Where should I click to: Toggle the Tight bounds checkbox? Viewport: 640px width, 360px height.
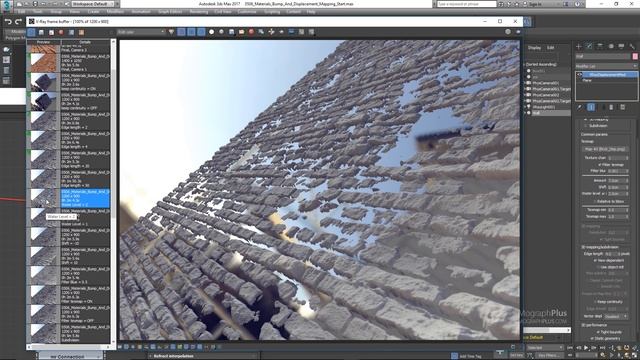598,332
